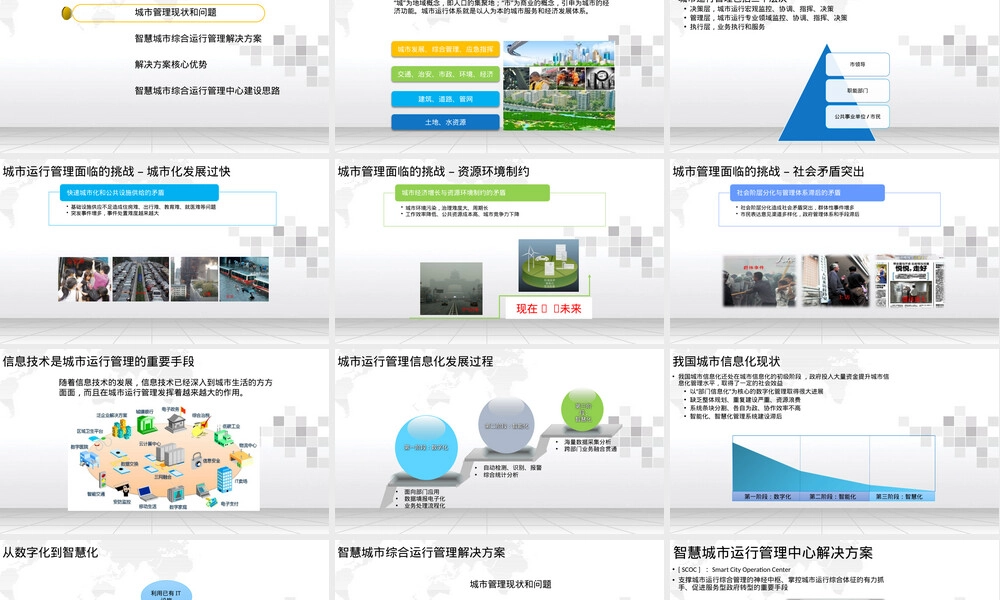This screenshot has height=600, width=1000.
Task: Click the padlock information security icon
Action: (x=196, y=460)
